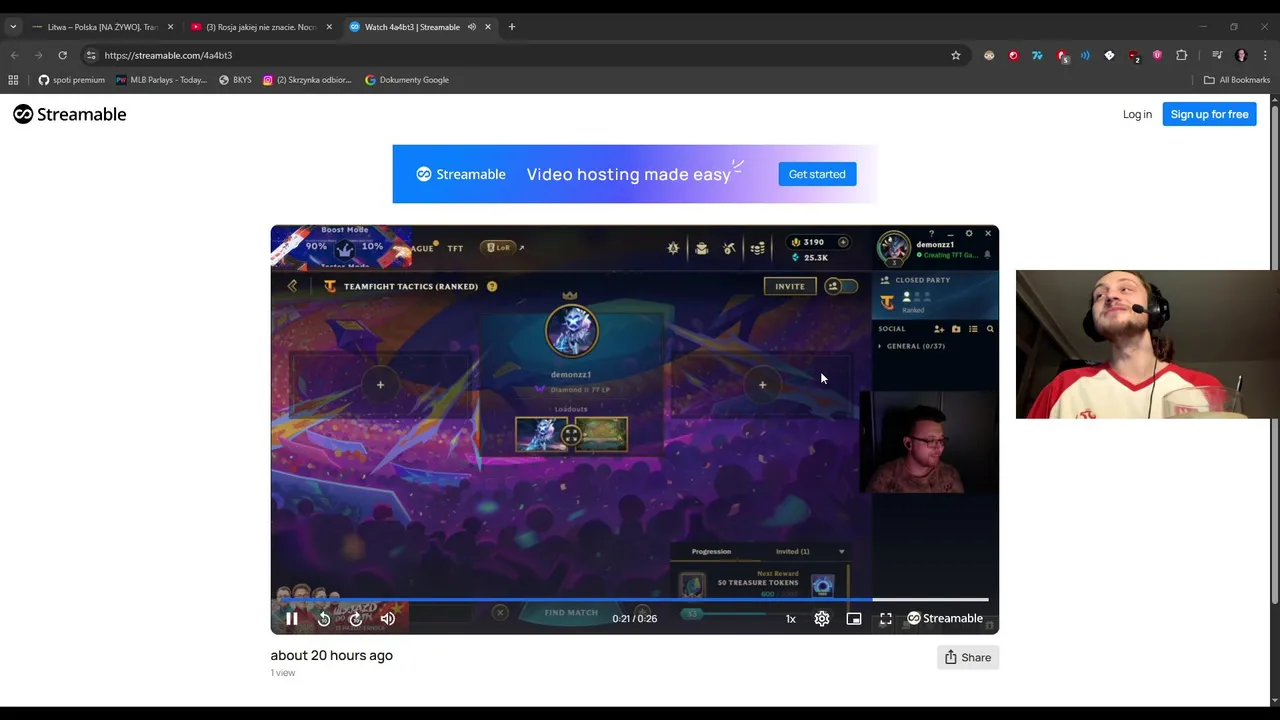The height and width of the screenshot is (720, 1280).
Task: Close the Rosja jakiej nie znacie tab
Action: pos(329,27)
